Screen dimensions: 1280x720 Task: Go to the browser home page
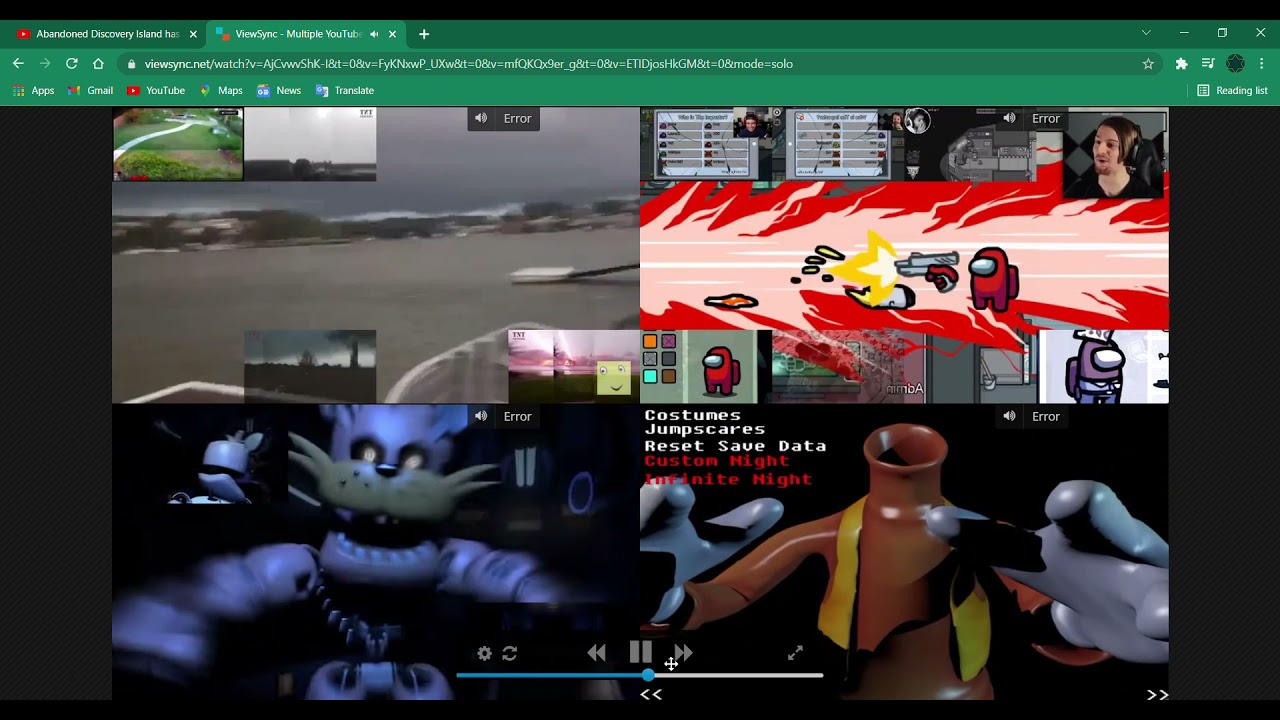(98, 63)
